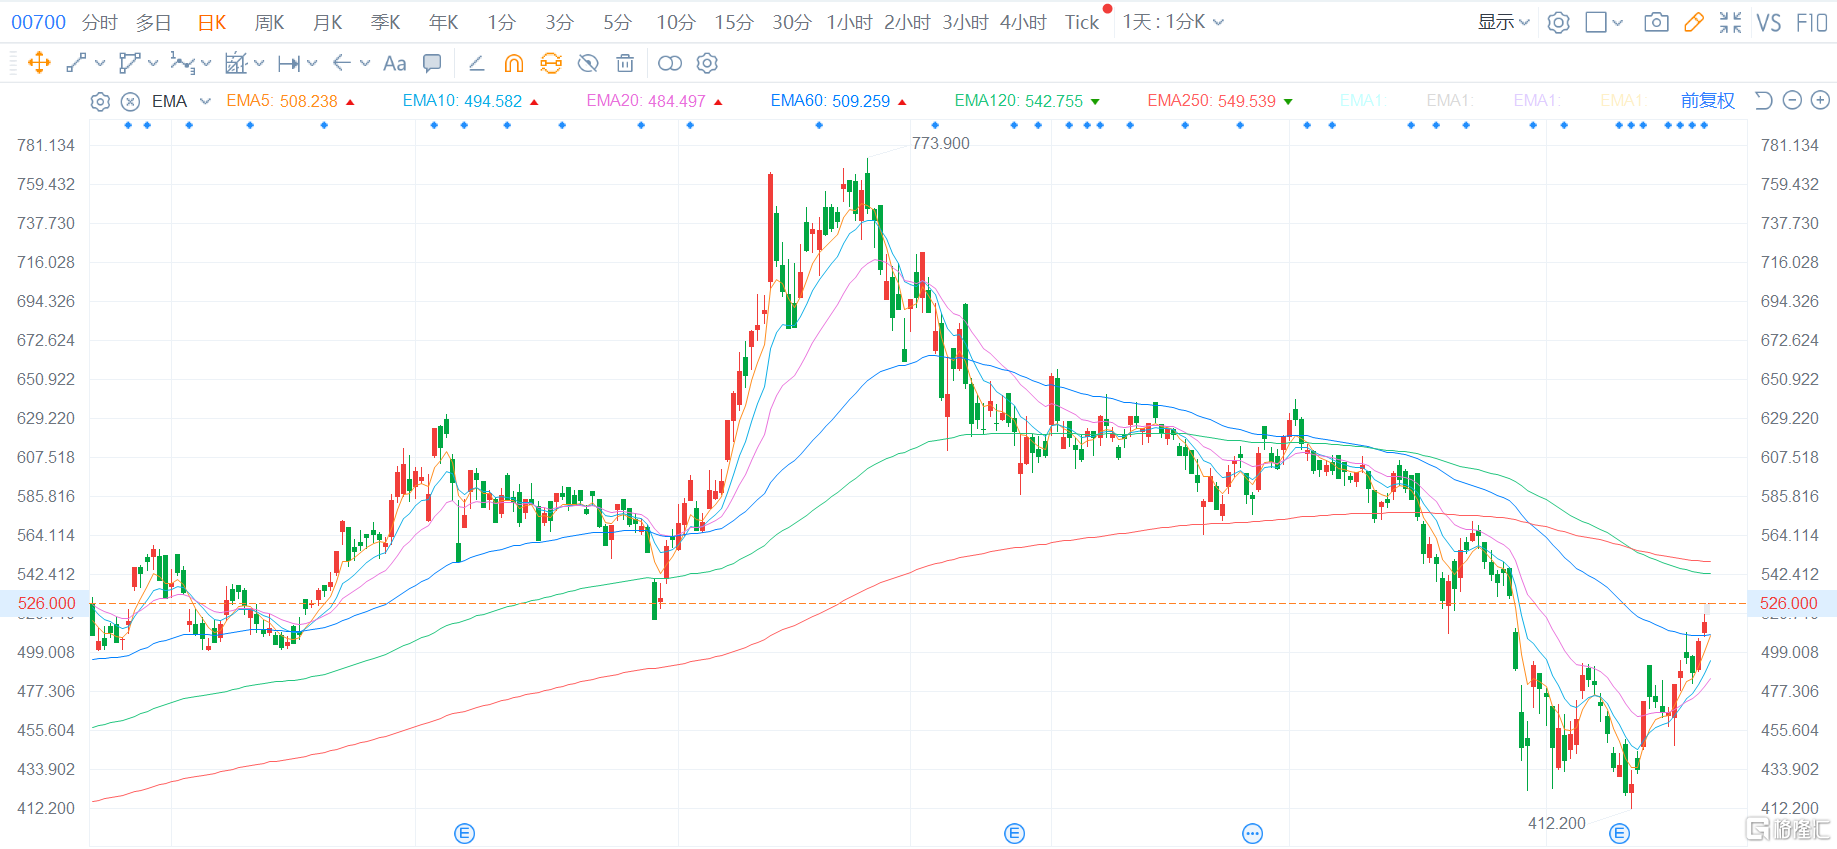Select the crosshair move tool
The width and height of the screenshot is (1837, 849).
point(39,63)
